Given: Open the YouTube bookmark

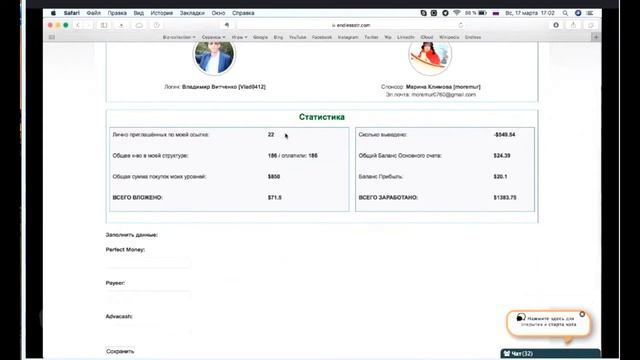Looking at the screenshot, I should click(298, 37).
